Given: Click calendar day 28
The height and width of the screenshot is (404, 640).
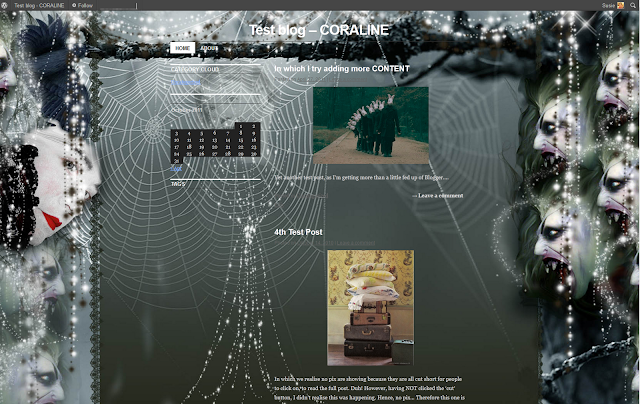Looking at the screenshot, I should (228, 154).
